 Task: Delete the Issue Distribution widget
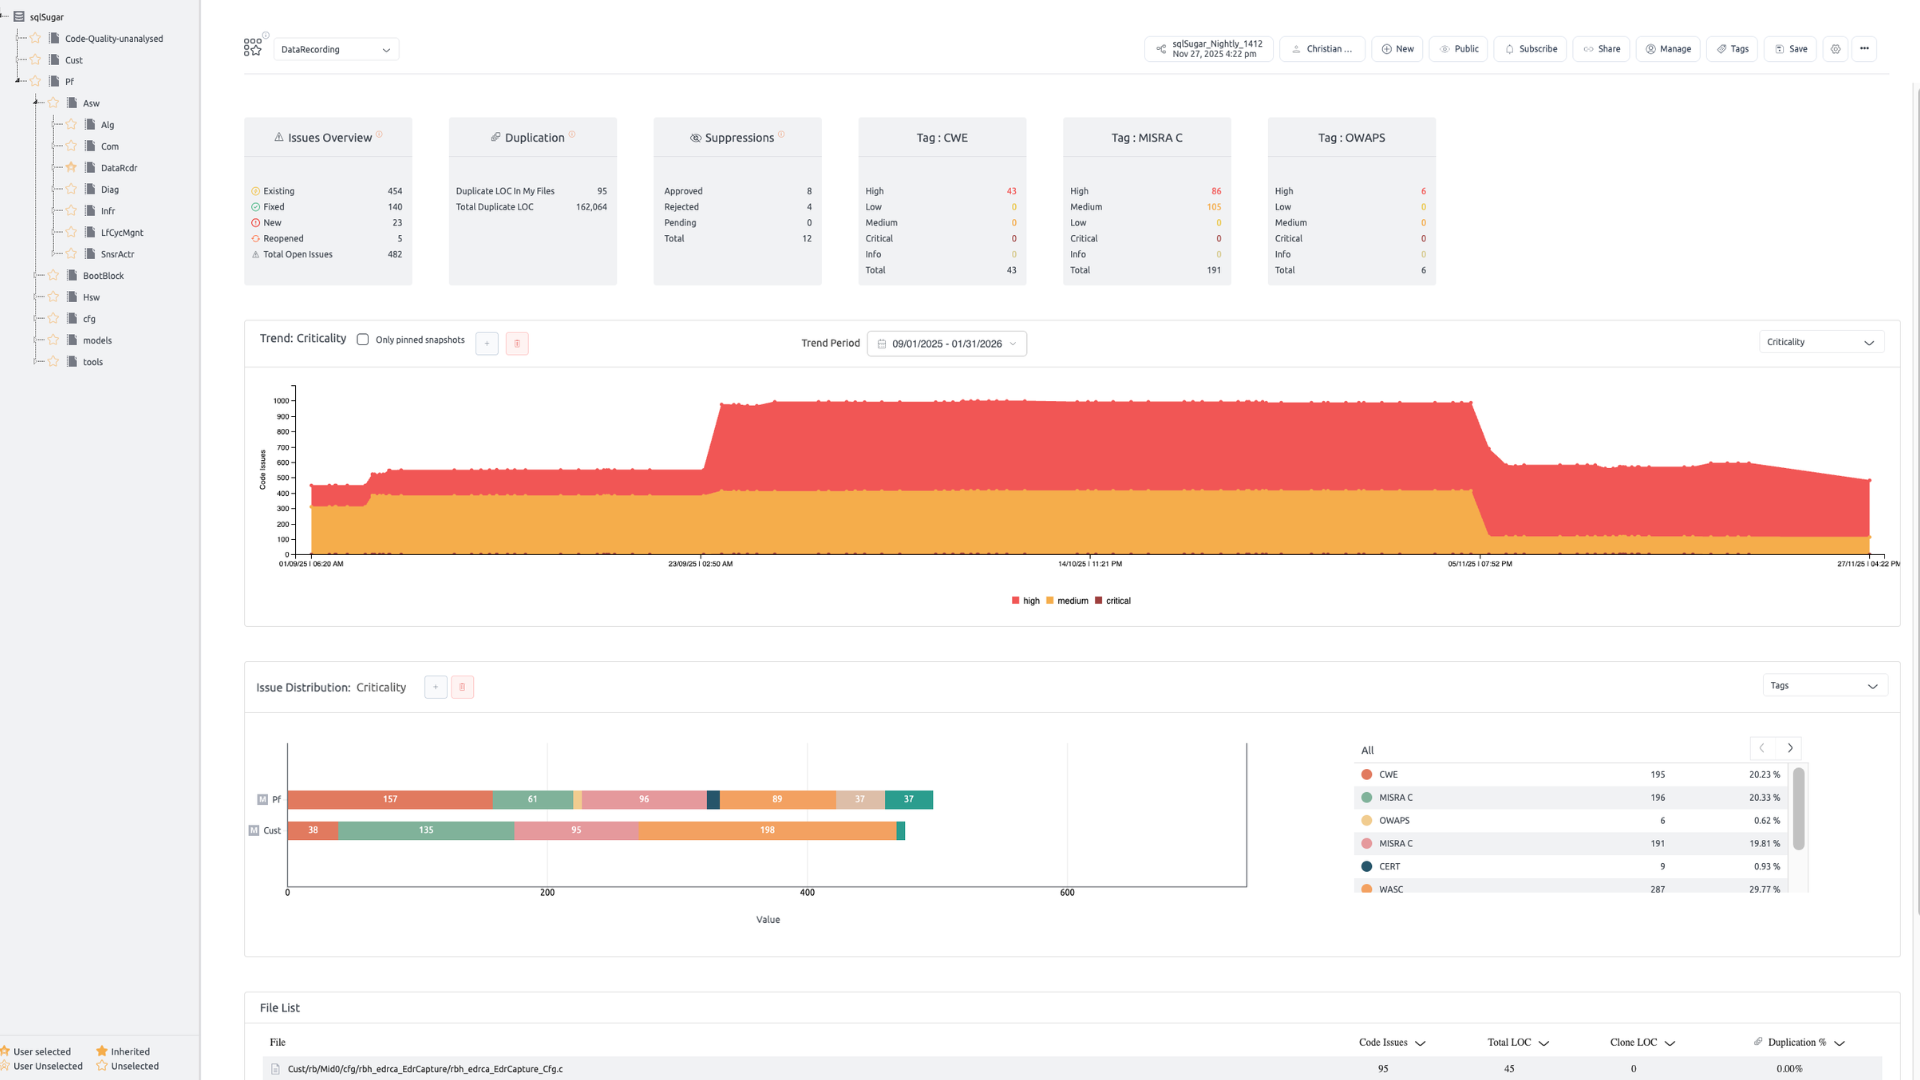point(462,687)
